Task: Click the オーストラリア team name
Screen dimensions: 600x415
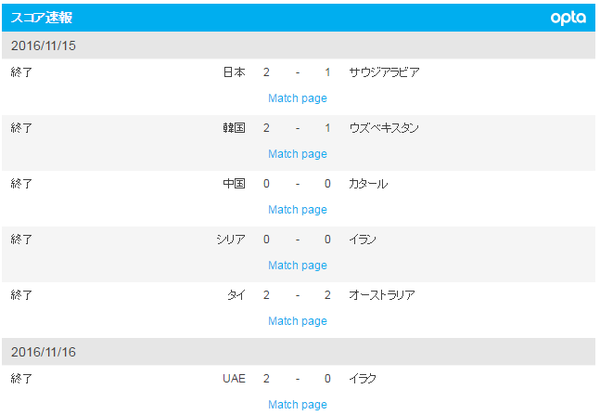Action: click(382, 295)
